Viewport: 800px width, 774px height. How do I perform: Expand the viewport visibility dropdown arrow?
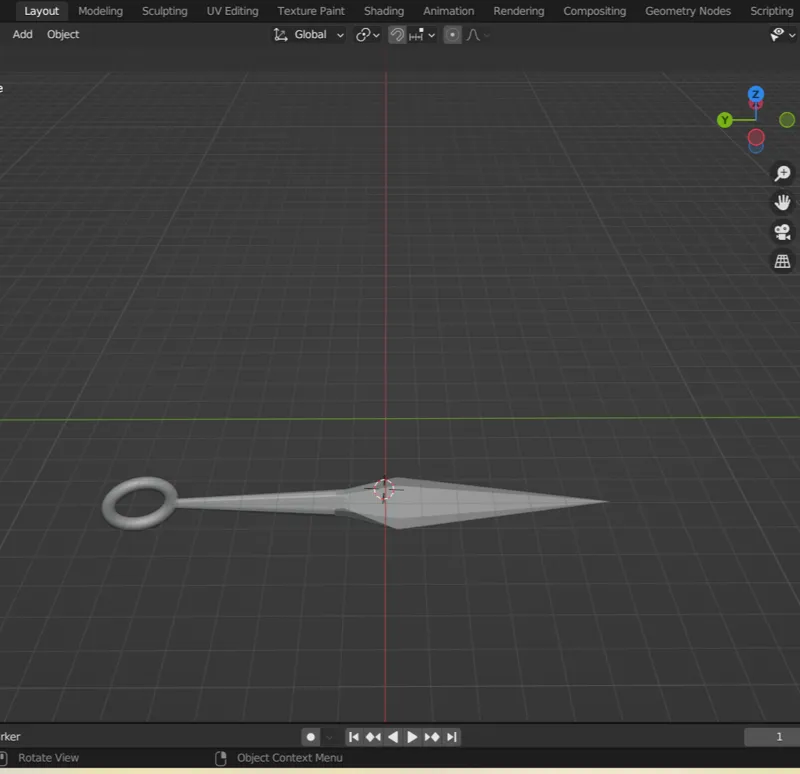click(792, 35)
